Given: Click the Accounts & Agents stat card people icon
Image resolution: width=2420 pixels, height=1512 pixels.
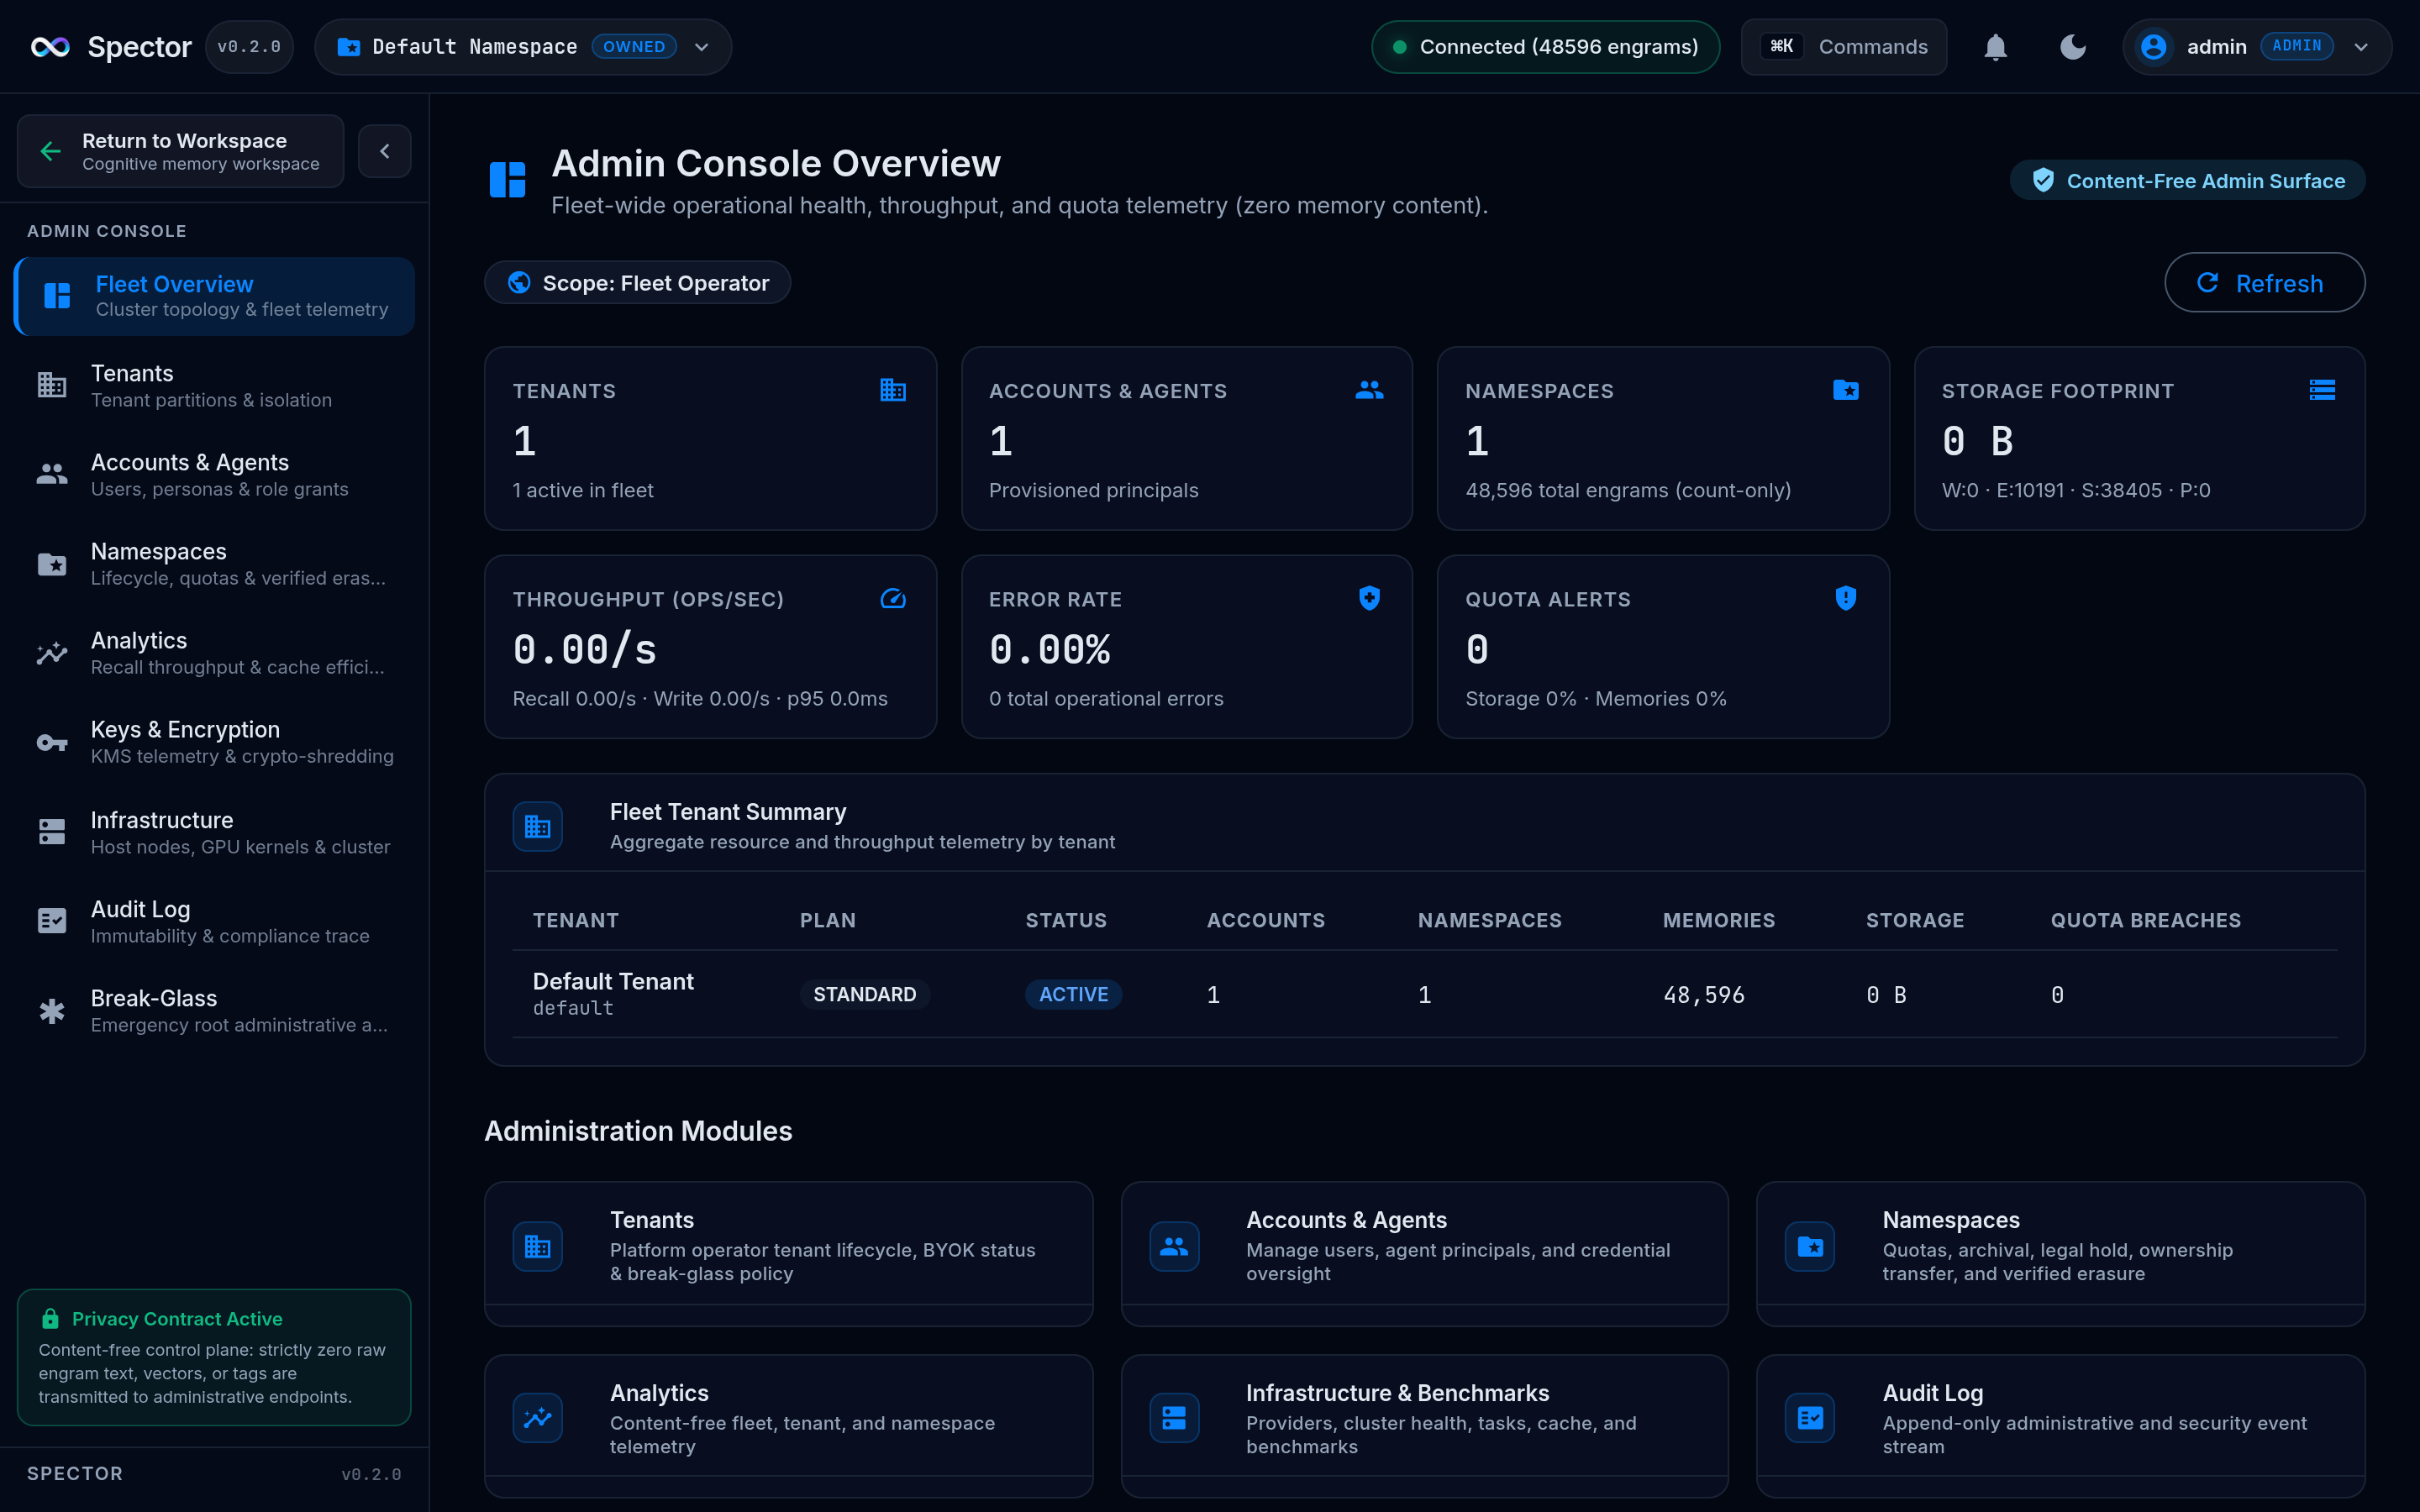Looking at the screenshot, I should tap(1369, 390).
